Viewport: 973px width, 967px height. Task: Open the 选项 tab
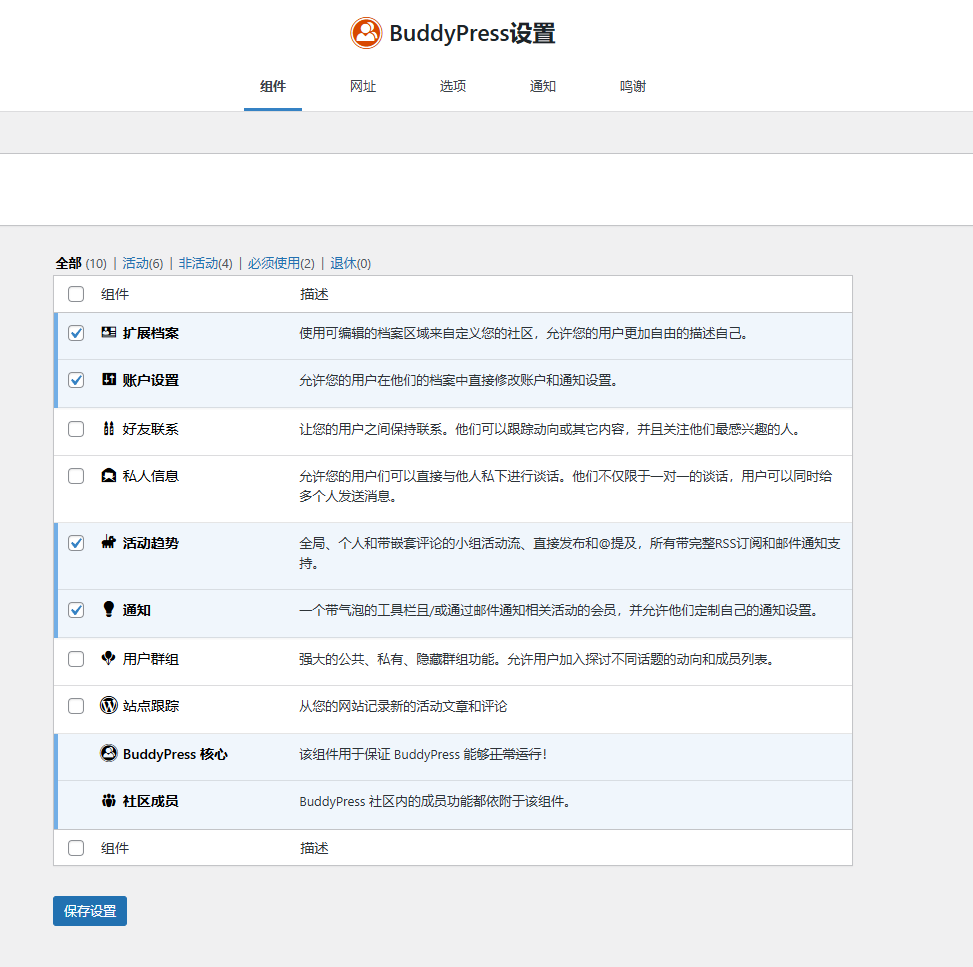(x=453, y=86)
